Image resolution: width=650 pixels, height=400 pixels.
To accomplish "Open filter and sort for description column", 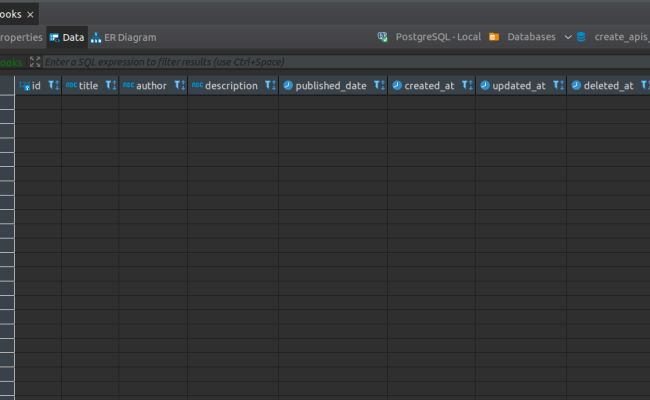I will [x=271, y=85].
